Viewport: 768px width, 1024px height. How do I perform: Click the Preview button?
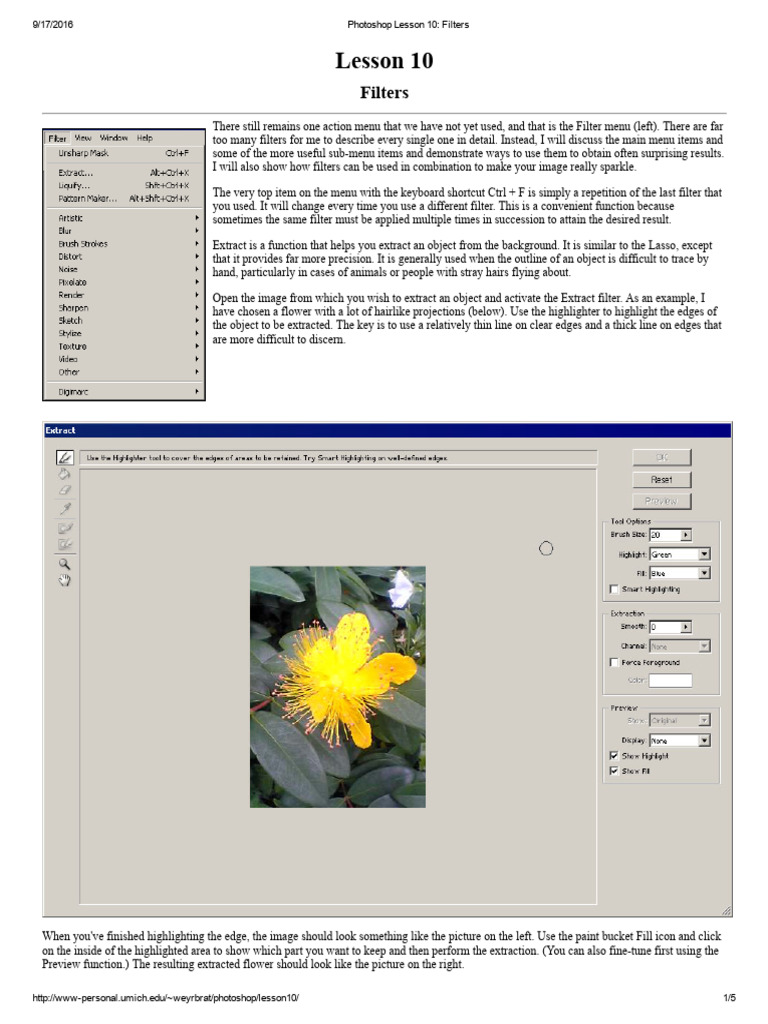coord(662,501)
